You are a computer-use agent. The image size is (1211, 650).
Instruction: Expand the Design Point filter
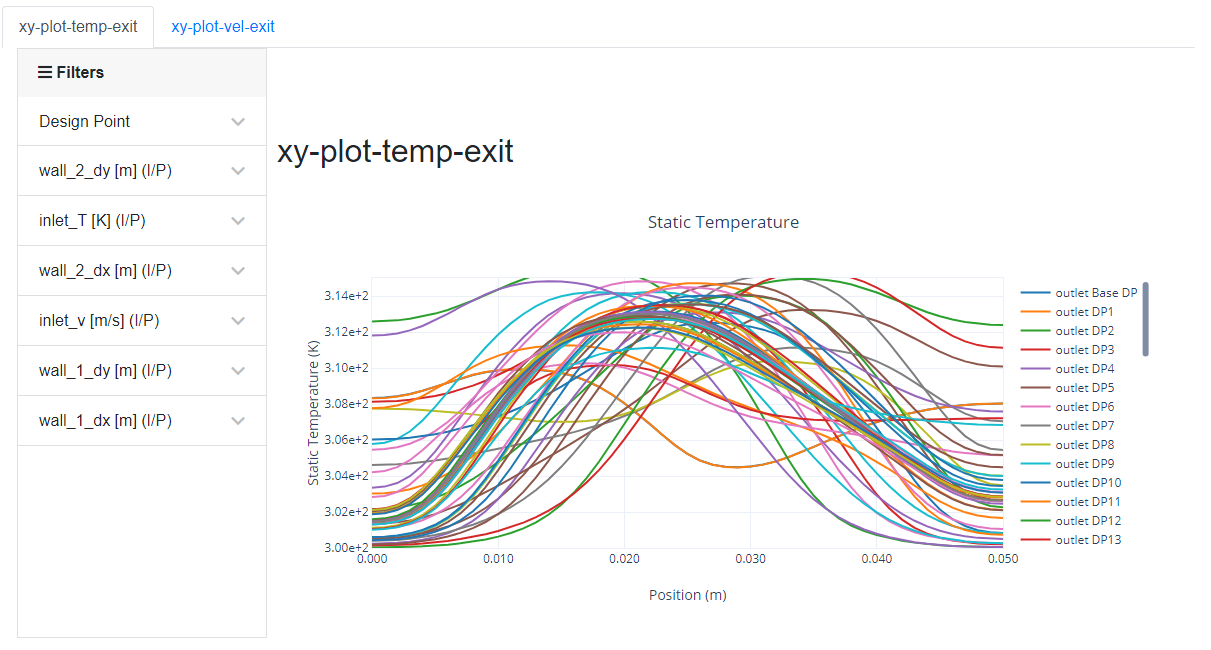coord(141,121)
